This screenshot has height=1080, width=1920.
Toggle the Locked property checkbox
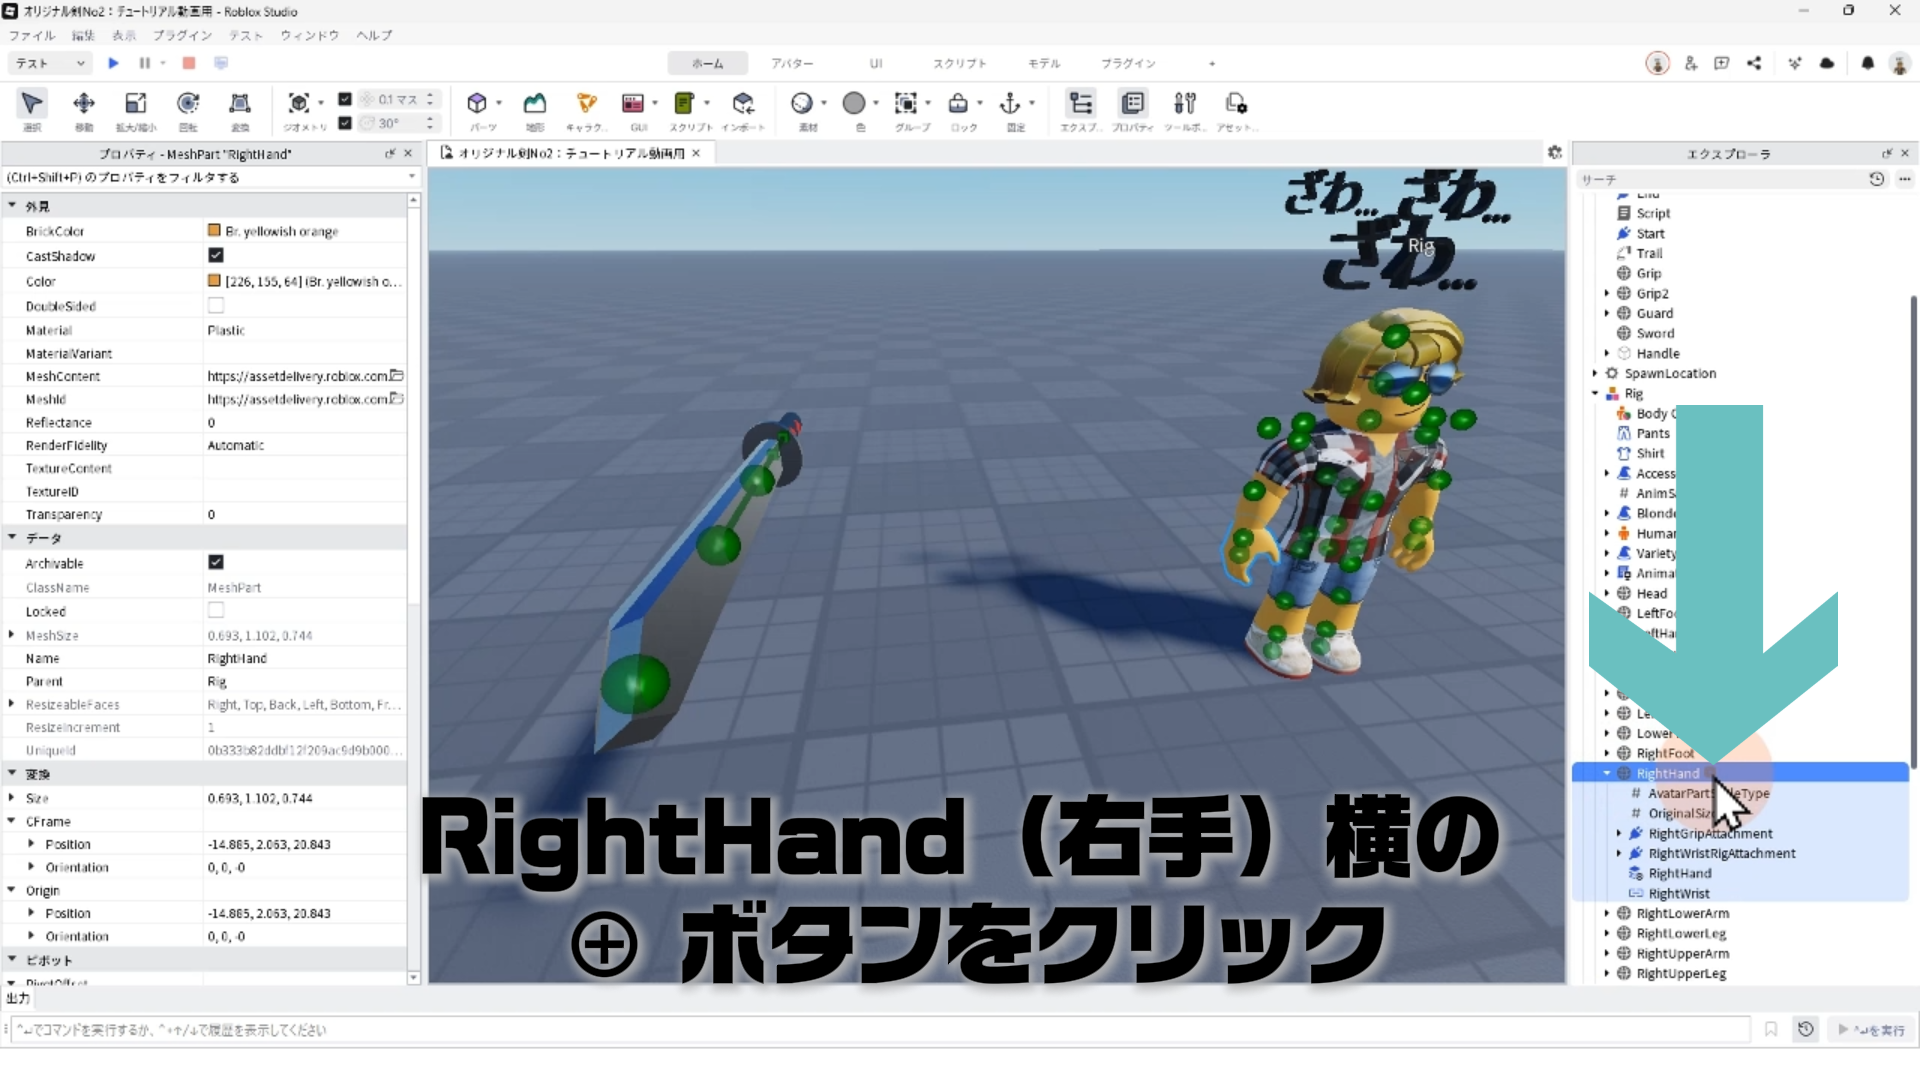[216, 611]
